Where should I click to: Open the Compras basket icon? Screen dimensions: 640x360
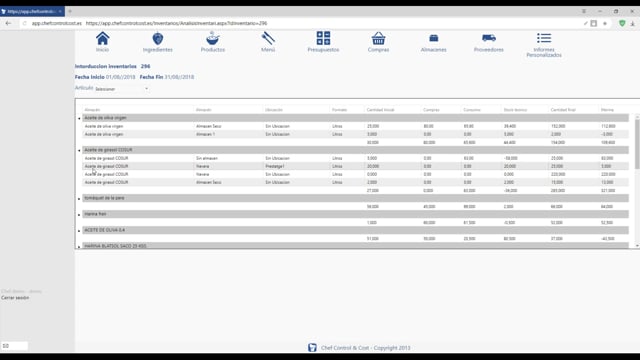[378, 38]
